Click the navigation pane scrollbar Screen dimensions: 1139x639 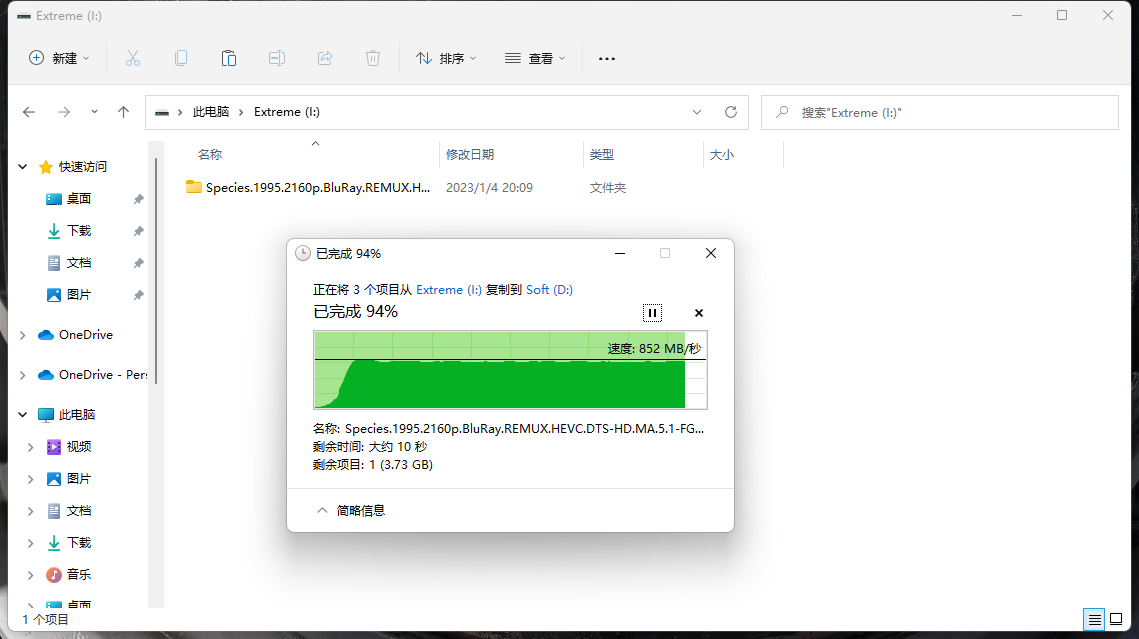point(156,269)
